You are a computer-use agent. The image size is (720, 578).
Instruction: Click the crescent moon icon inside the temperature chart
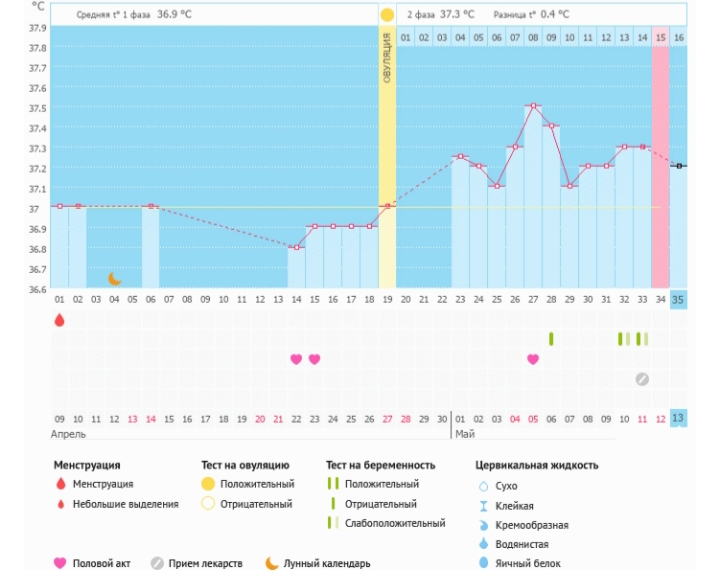tap(114, 278)
